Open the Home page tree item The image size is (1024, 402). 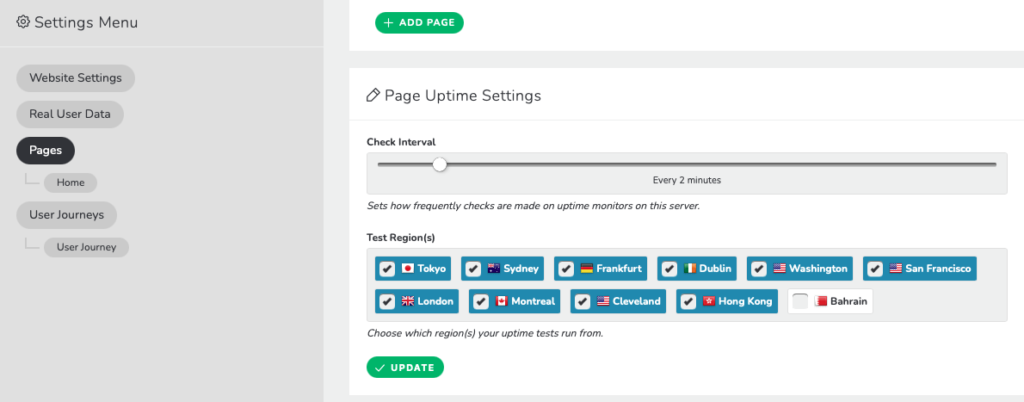(x=71, y=183)
